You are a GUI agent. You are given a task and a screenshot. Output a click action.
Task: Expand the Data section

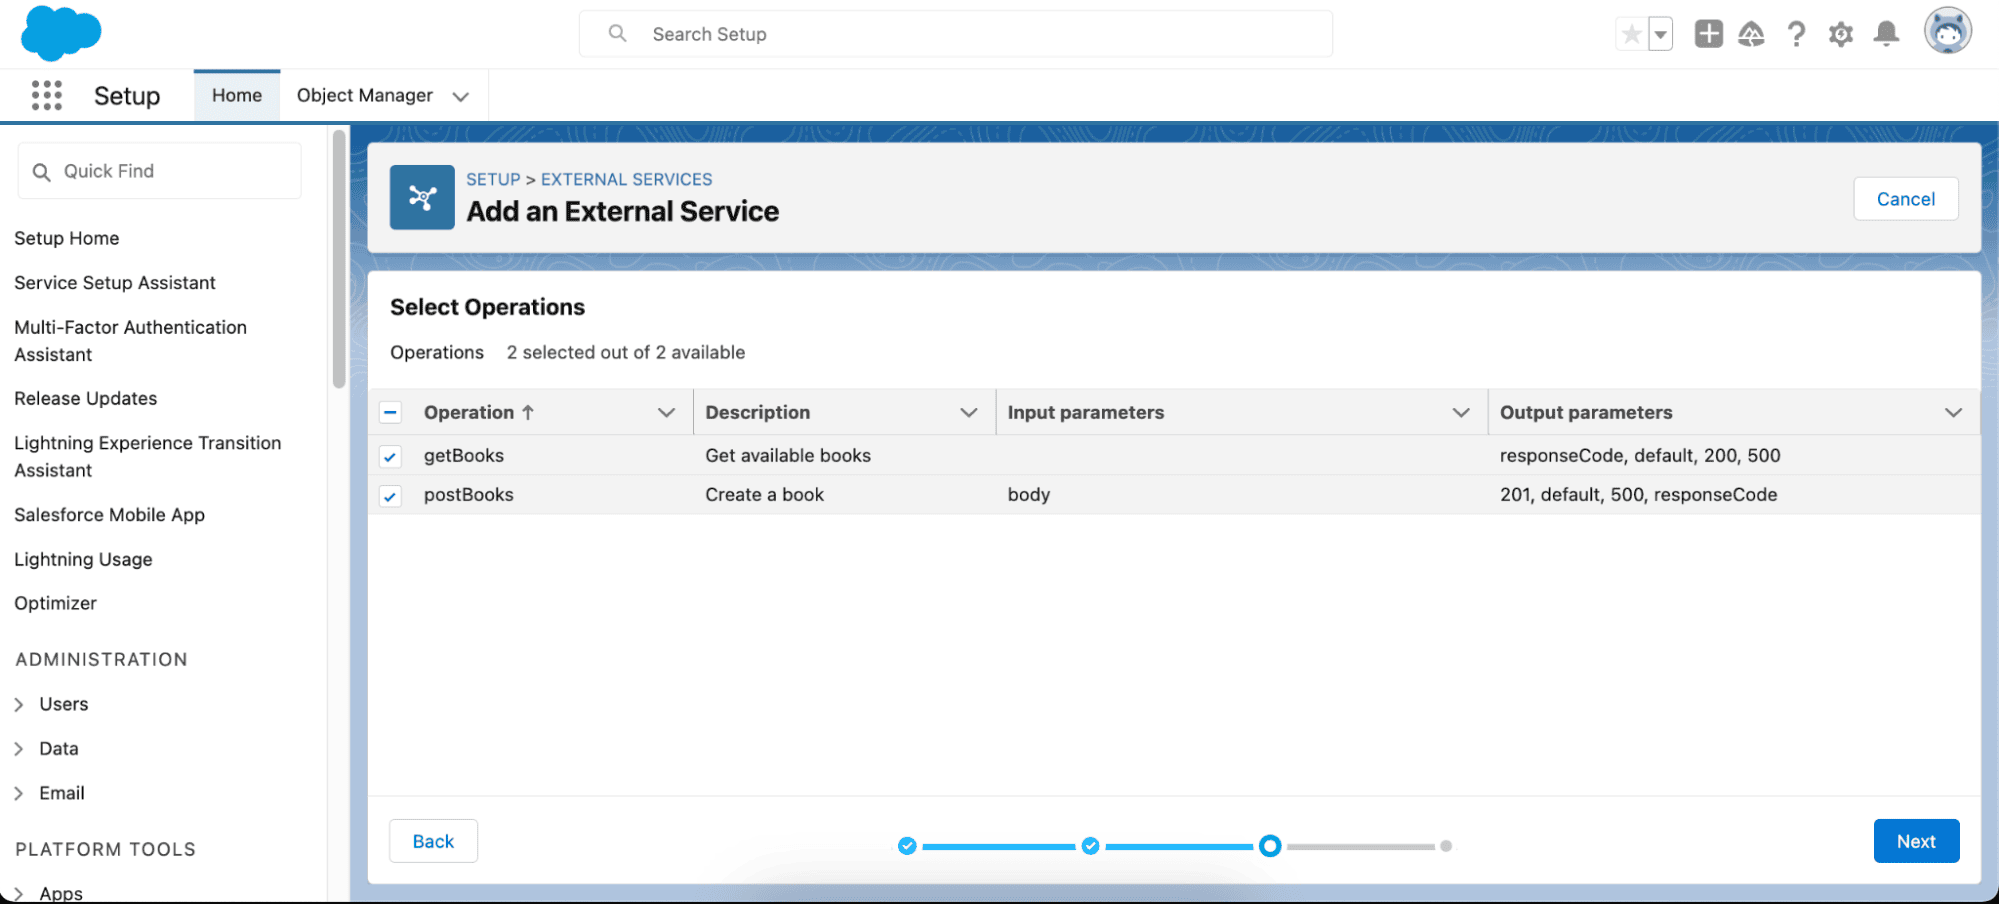[19, 749]
